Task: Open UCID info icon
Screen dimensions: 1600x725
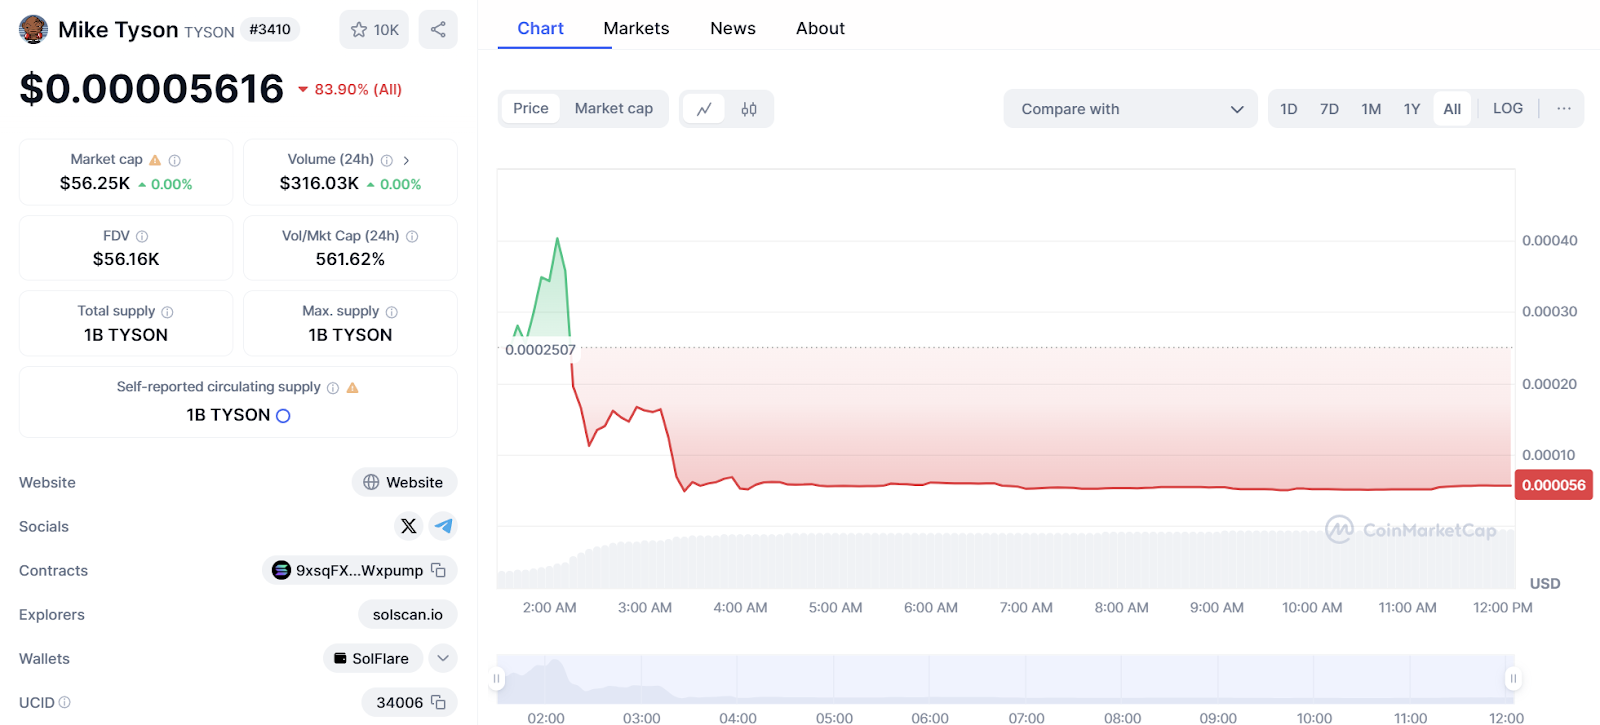Action: (65, 702)
